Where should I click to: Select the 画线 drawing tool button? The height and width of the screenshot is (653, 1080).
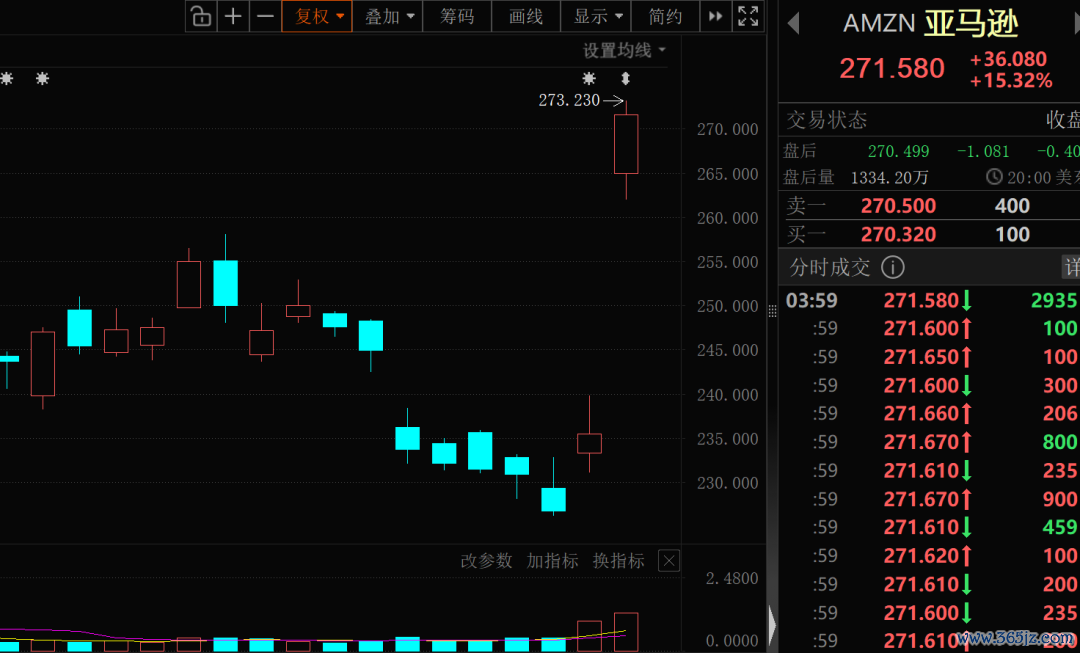[526, 17]
